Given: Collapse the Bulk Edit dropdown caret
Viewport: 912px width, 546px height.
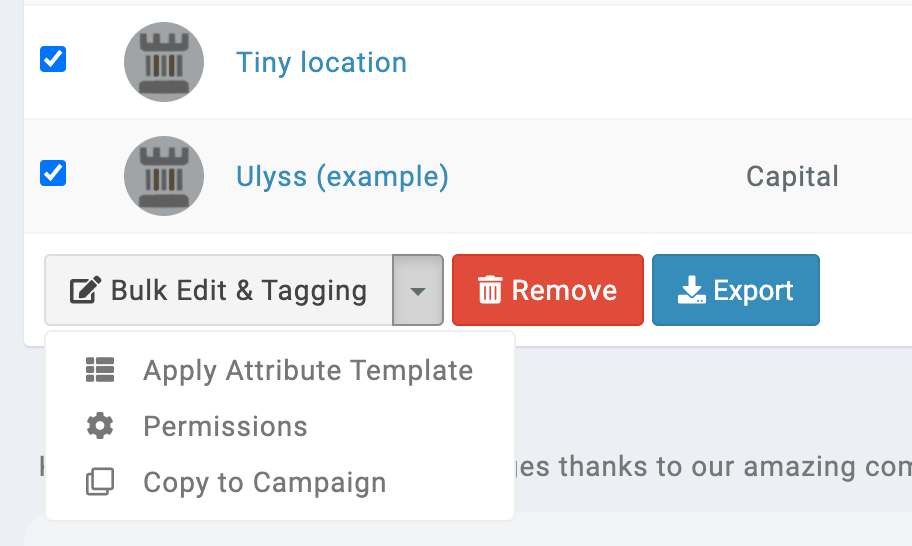Looking at the screenshot, I should pos(418,291).
